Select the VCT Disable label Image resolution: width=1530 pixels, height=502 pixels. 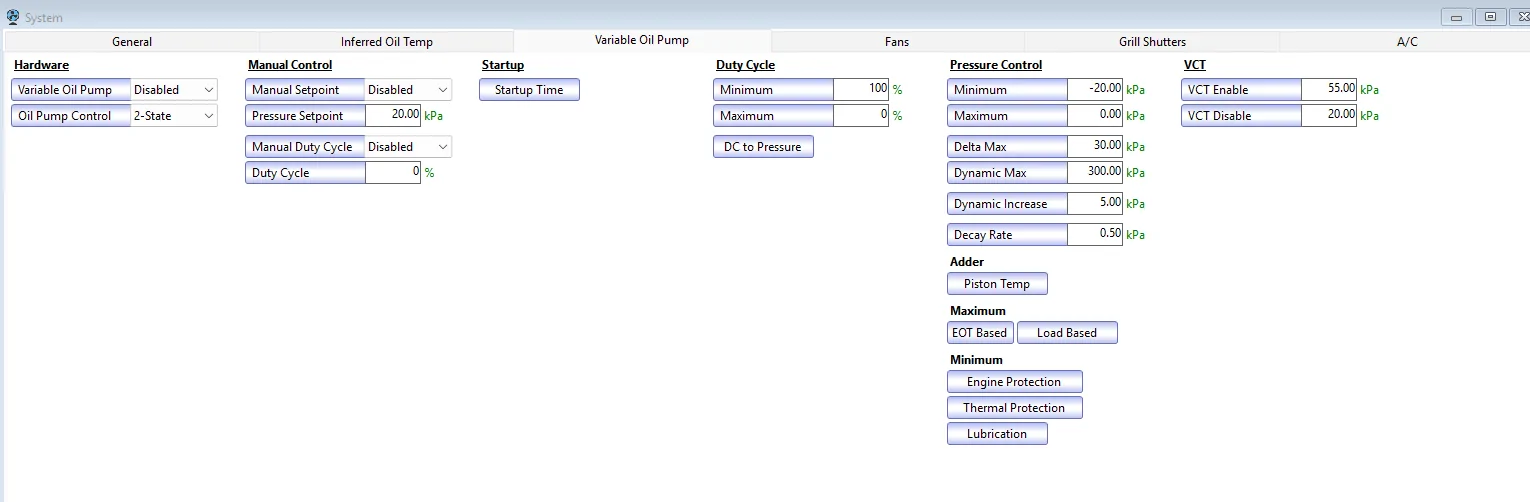click(x=1241, y=116)
